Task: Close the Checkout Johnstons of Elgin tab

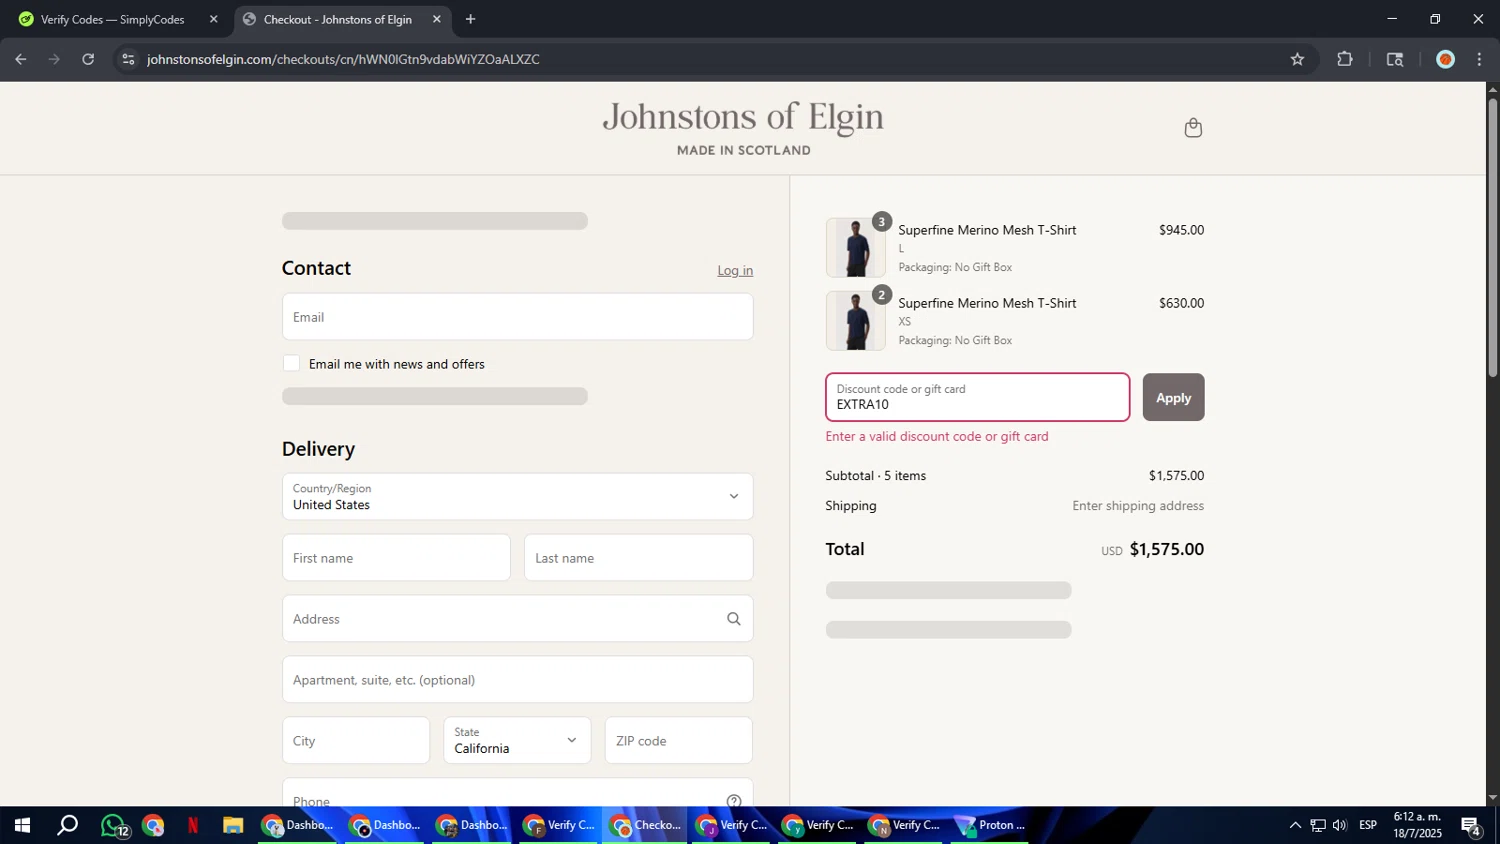Action: tap(437, 19)
